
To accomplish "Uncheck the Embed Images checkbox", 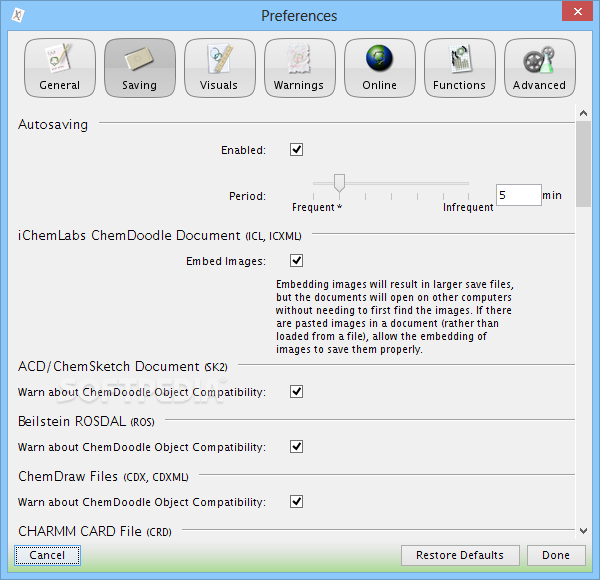I will click(x=296, y=261).
